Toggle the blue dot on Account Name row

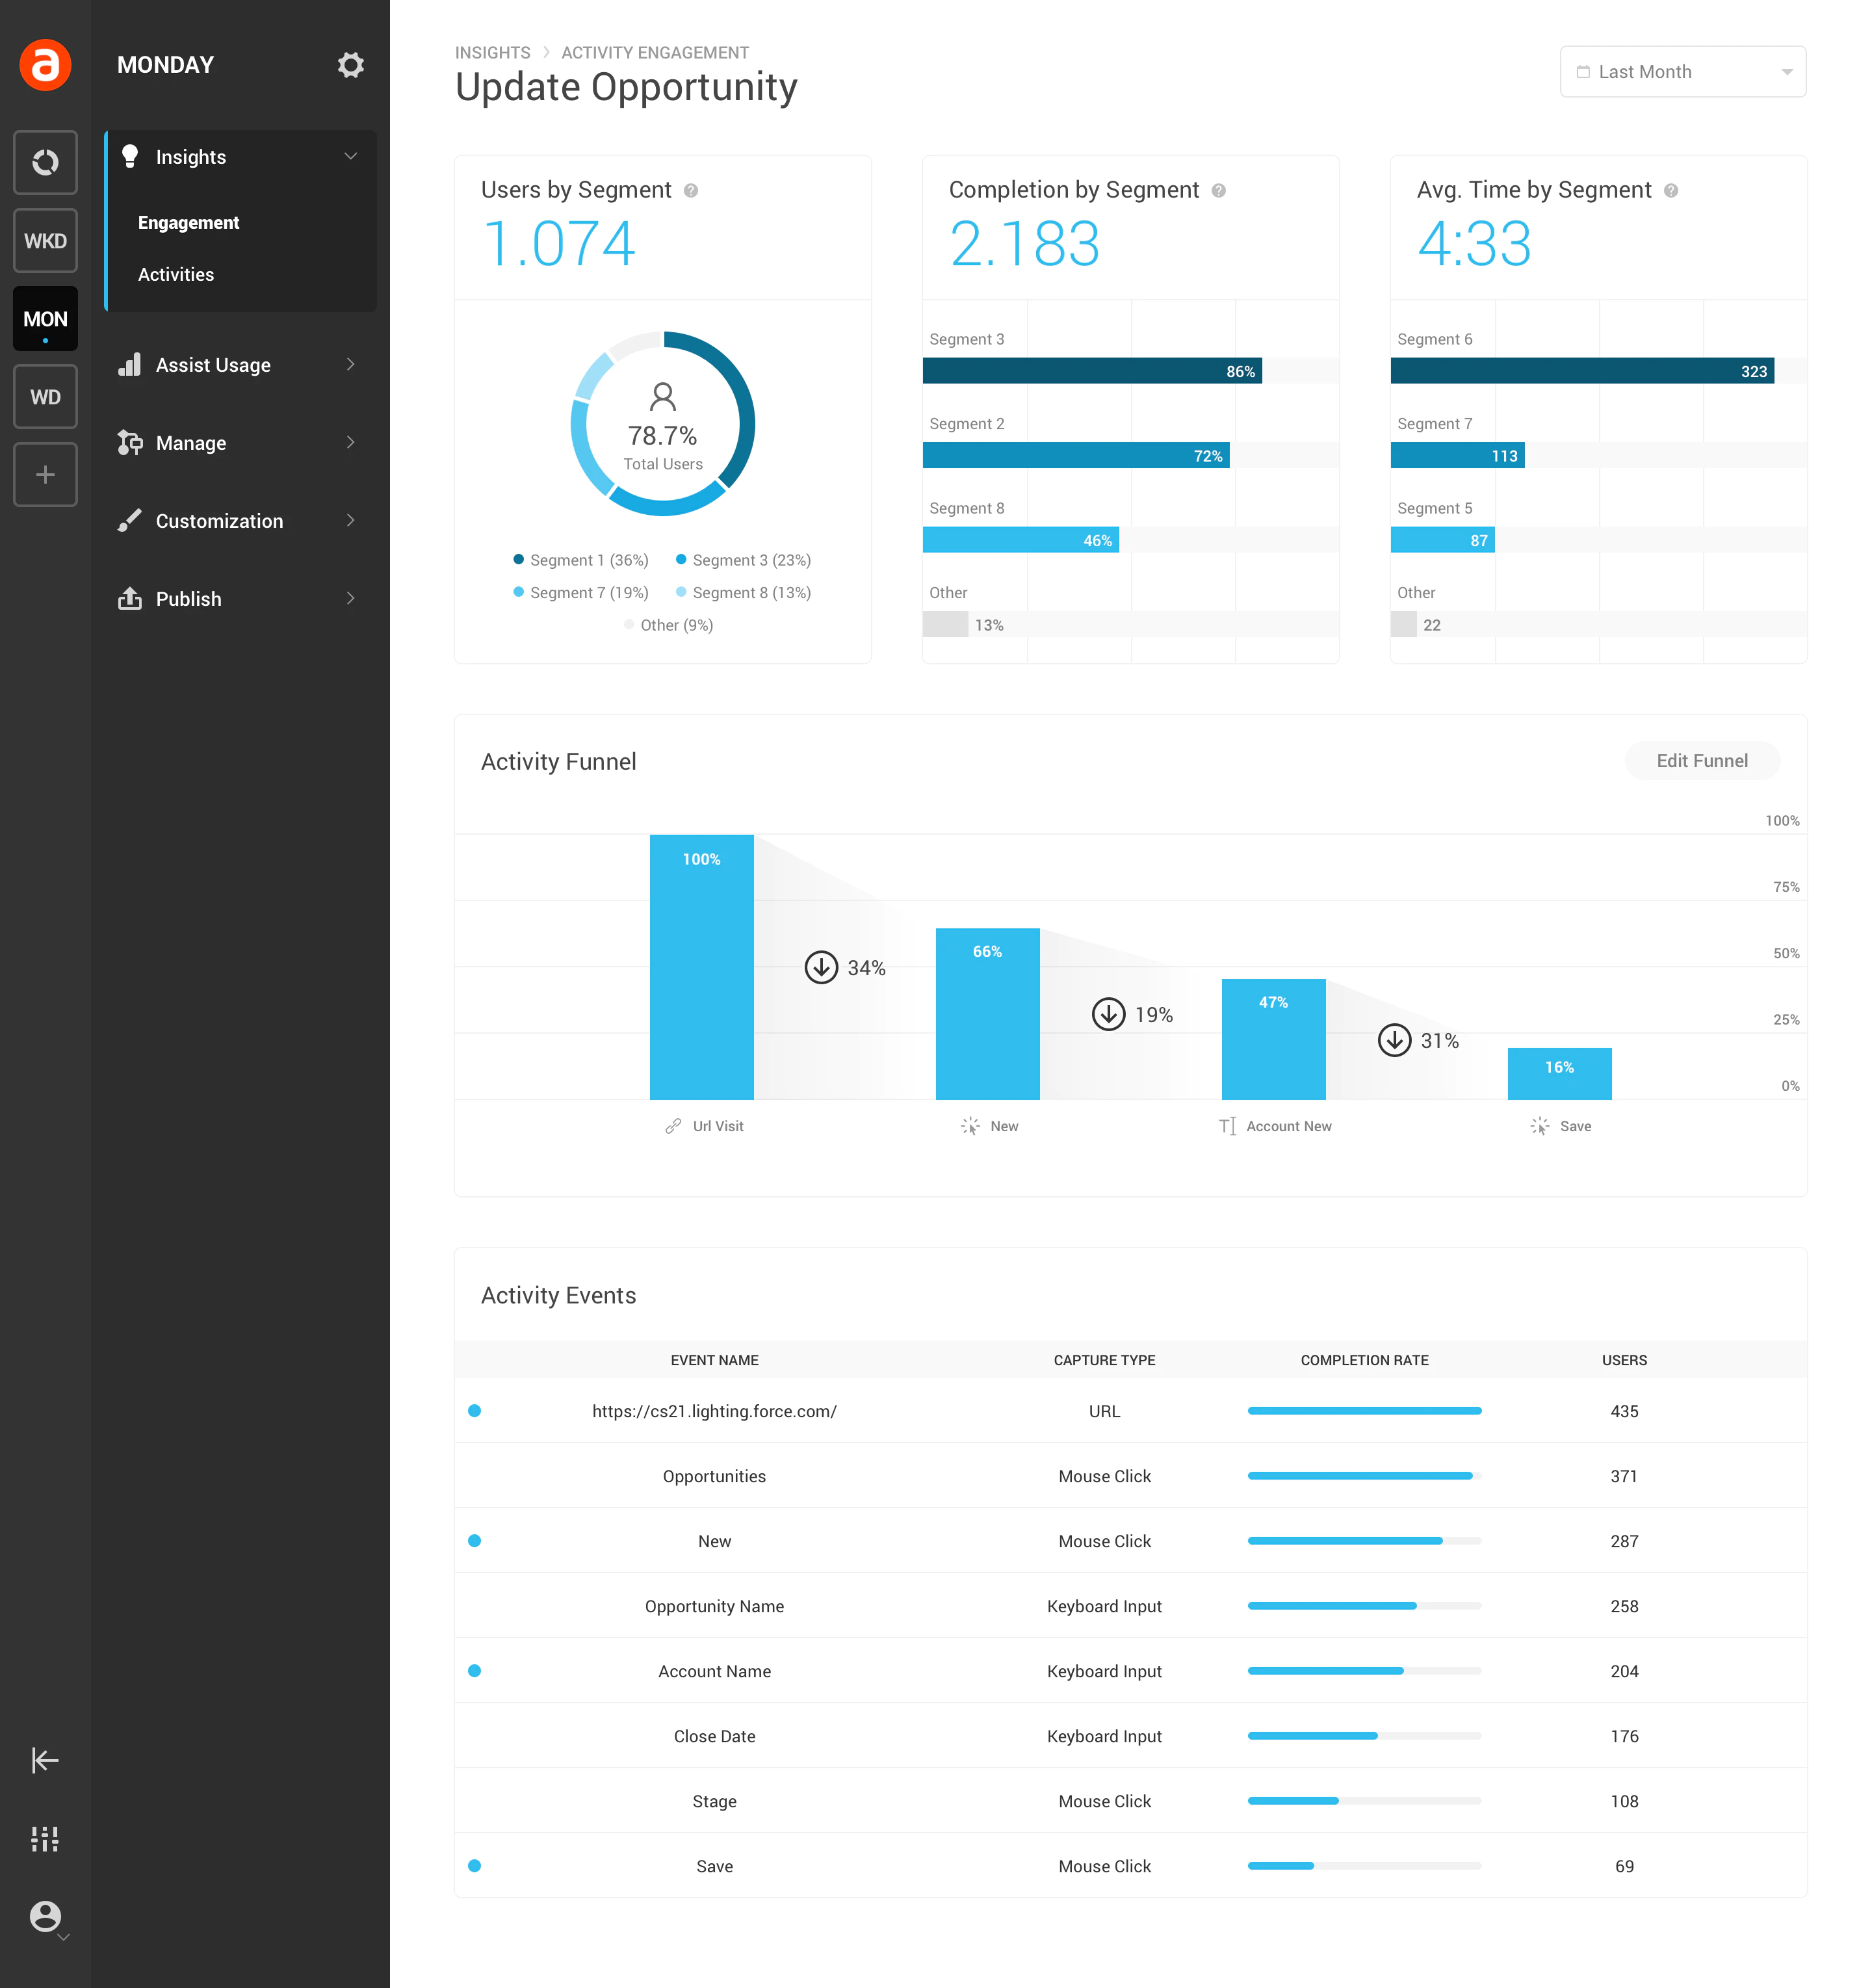[x=475, y=1671]
